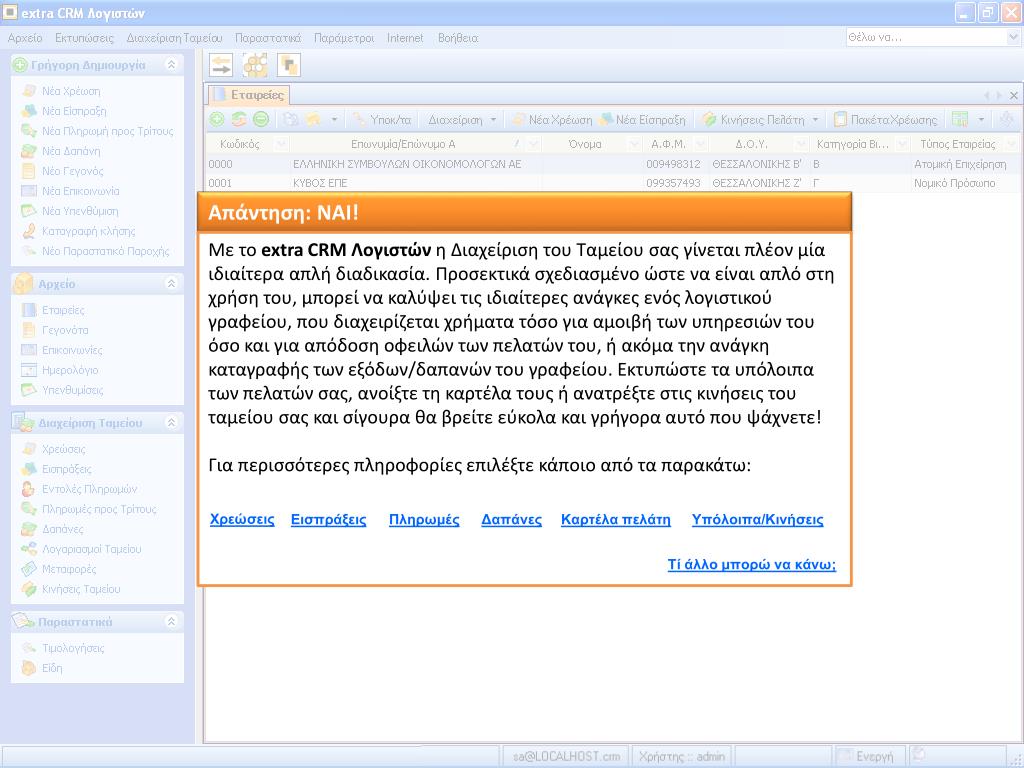The image size is (1024, 768).
Task: Click the Υποκ/τα toolbar button
Action: [x=382, y=120]
